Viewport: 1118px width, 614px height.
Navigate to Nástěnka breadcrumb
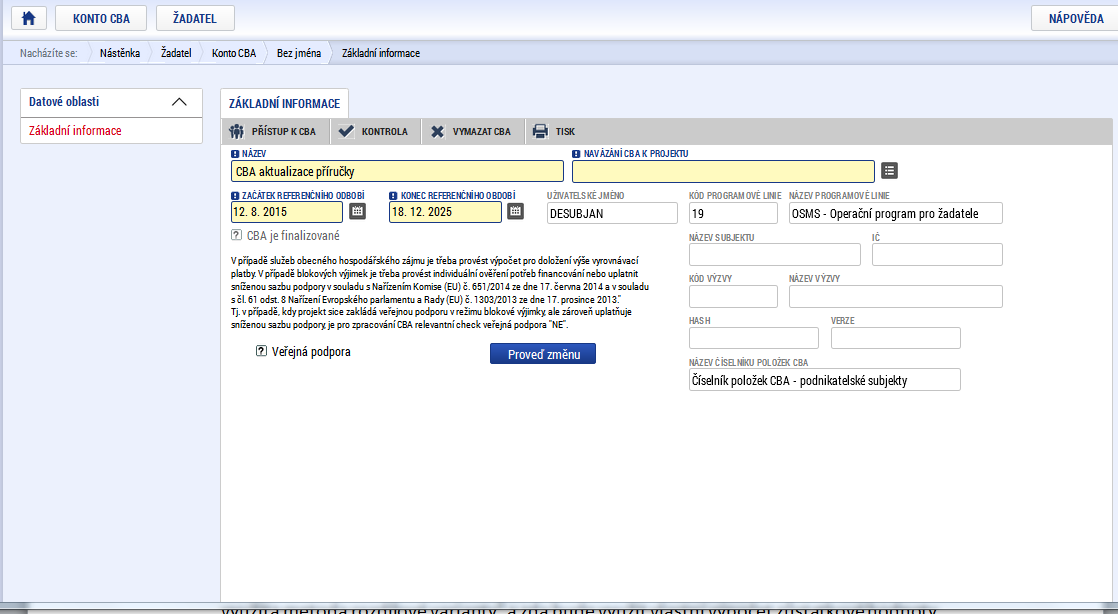tap(120, 53)
